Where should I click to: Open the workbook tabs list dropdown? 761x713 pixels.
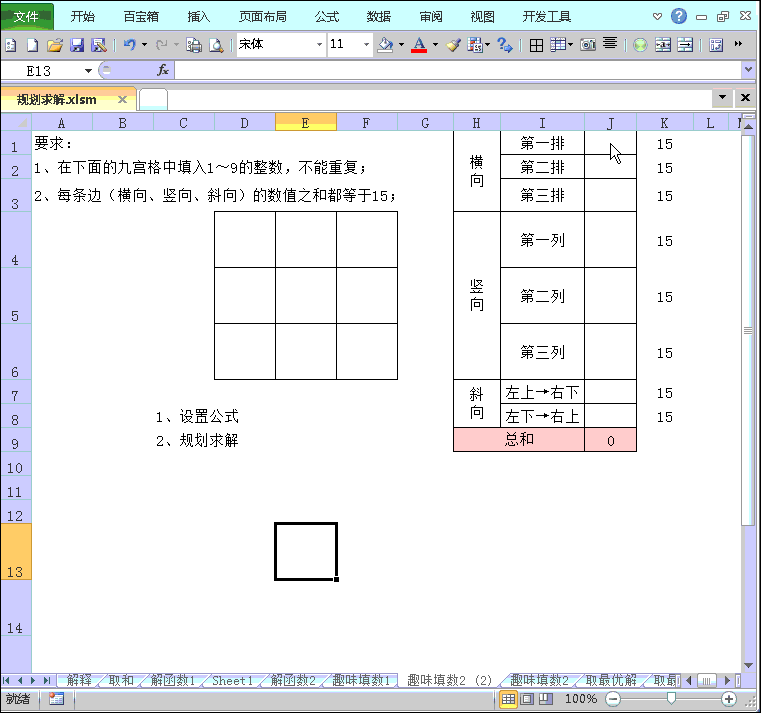pos(722,98)
